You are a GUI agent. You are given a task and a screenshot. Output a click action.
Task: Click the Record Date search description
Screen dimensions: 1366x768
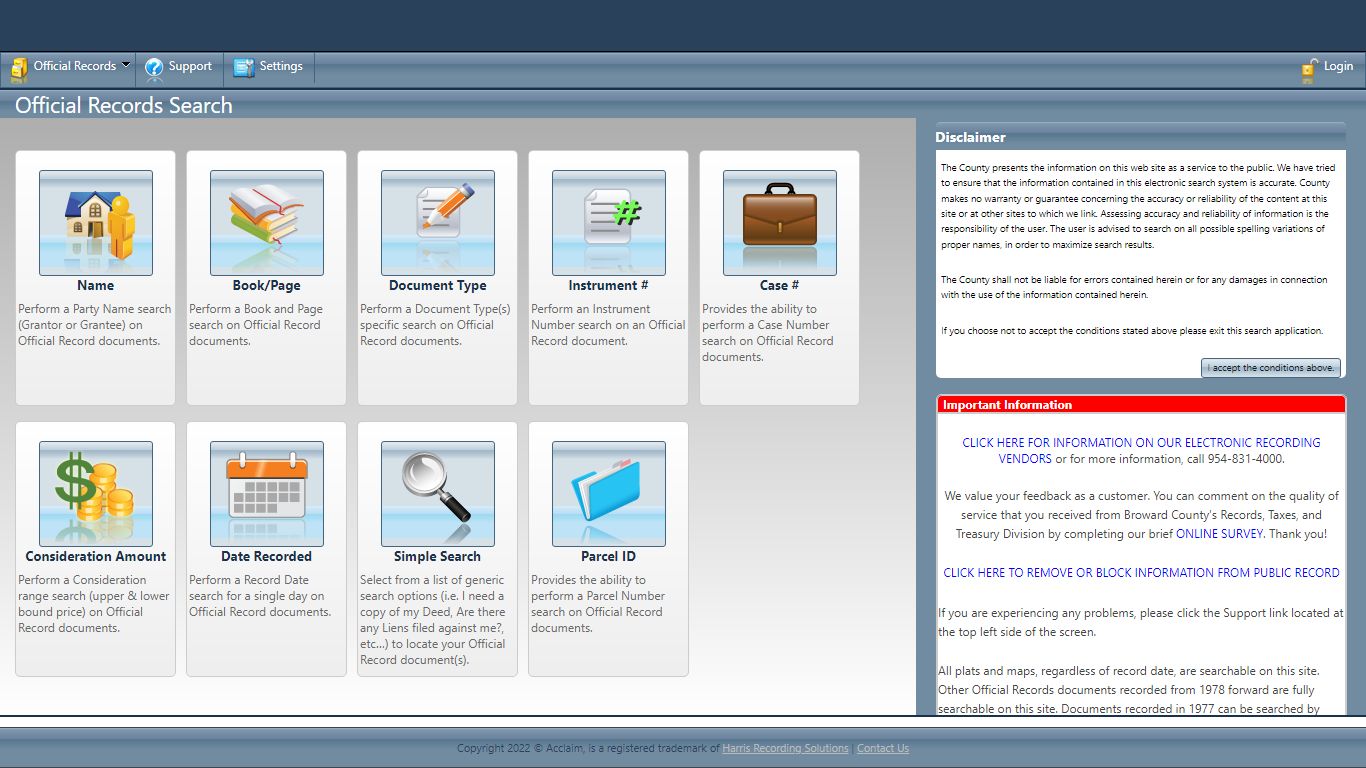(260, 596)
